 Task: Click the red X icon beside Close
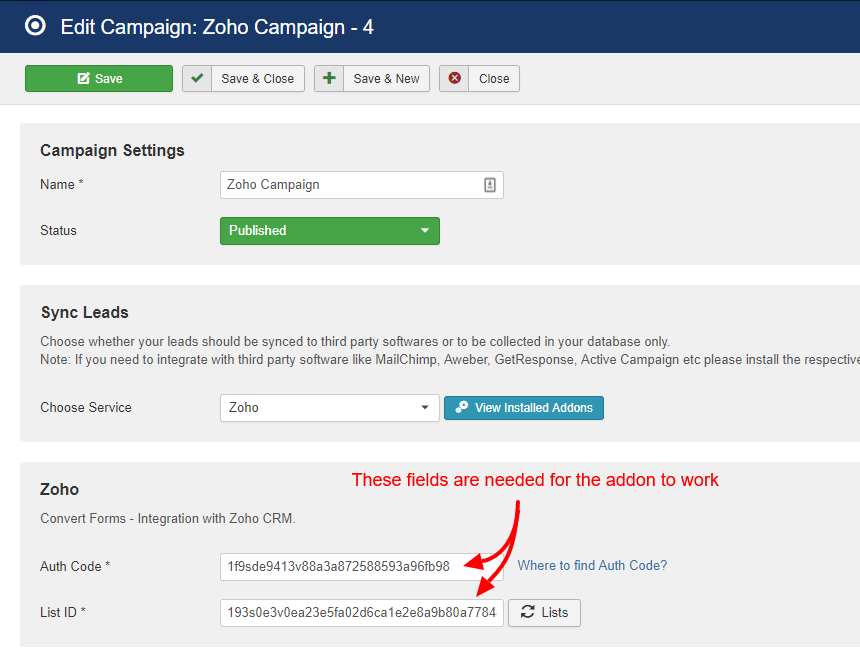[x=454, y=78]
